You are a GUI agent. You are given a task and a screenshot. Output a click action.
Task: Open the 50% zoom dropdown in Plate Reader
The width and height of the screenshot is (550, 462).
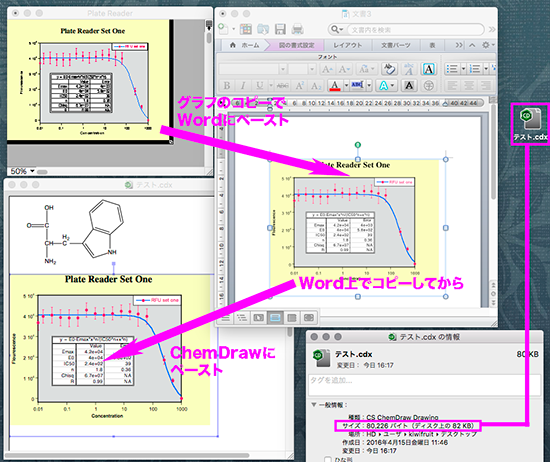(22, 171)
